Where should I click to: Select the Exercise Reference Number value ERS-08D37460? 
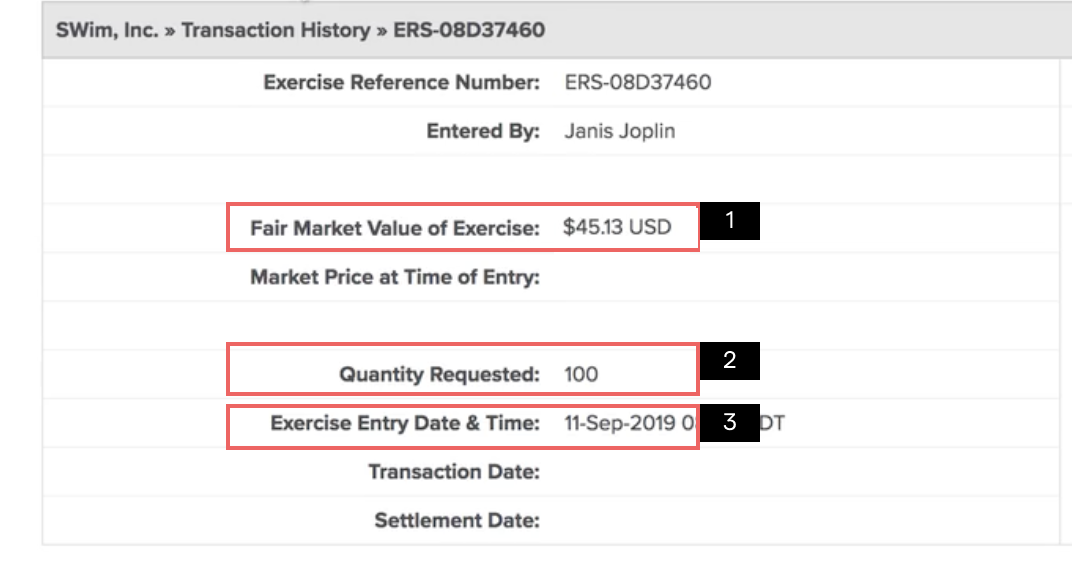[638, 82]
